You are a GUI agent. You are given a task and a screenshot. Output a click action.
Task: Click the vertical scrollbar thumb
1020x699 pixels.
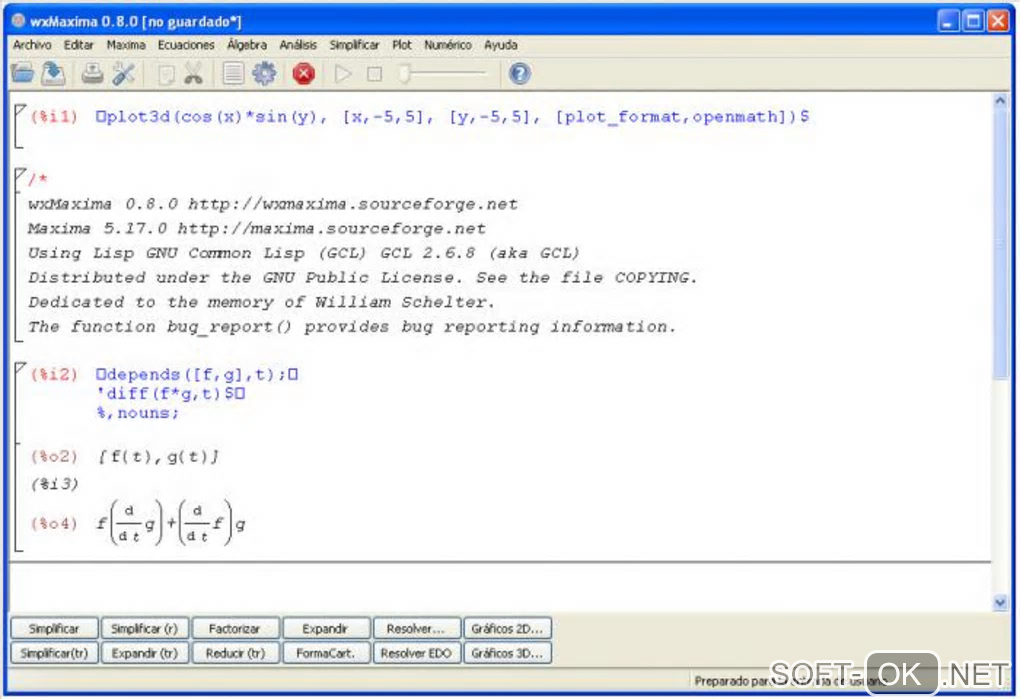coord(1000,244)
